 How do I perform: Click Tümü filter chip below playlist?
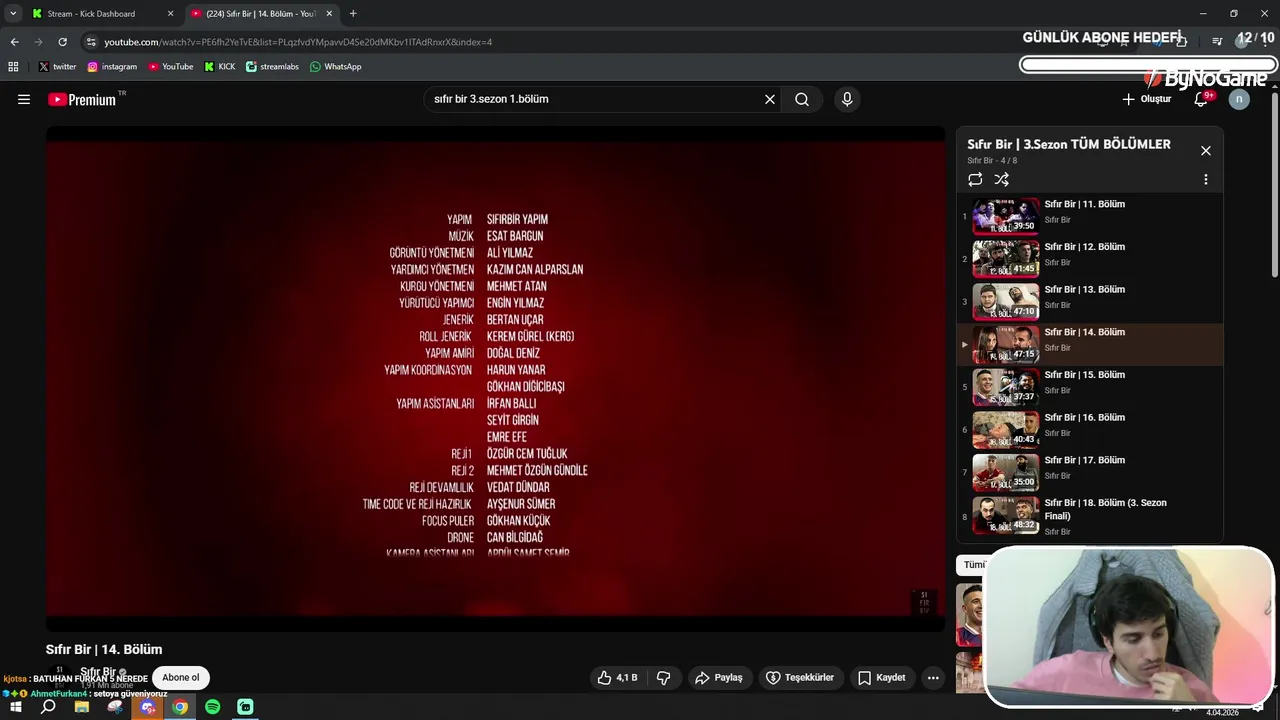[x=972, y=565]
